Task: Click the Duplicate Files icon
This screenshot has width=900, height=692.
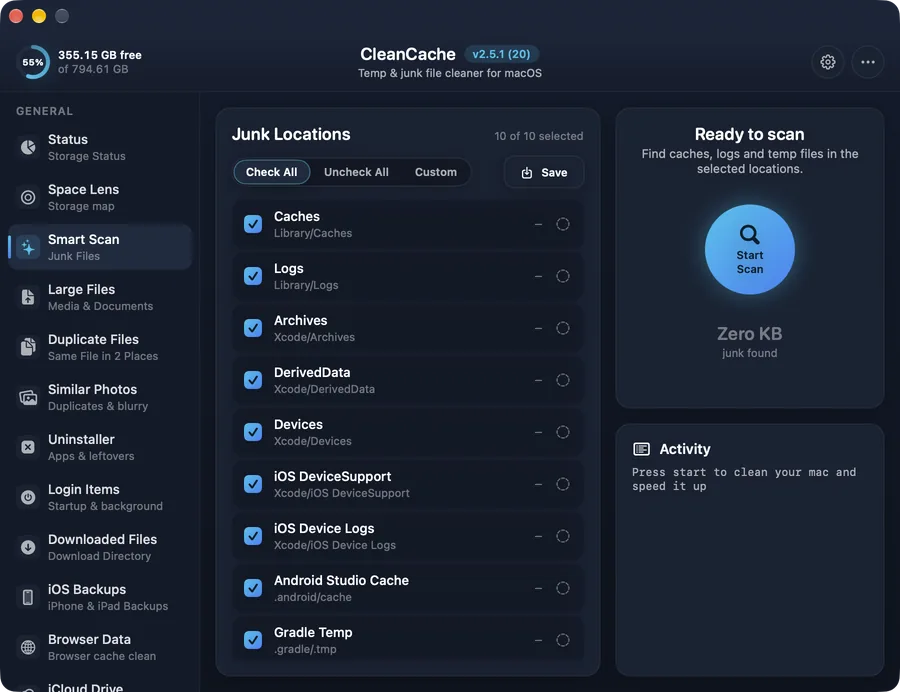Action: point(28,347)
